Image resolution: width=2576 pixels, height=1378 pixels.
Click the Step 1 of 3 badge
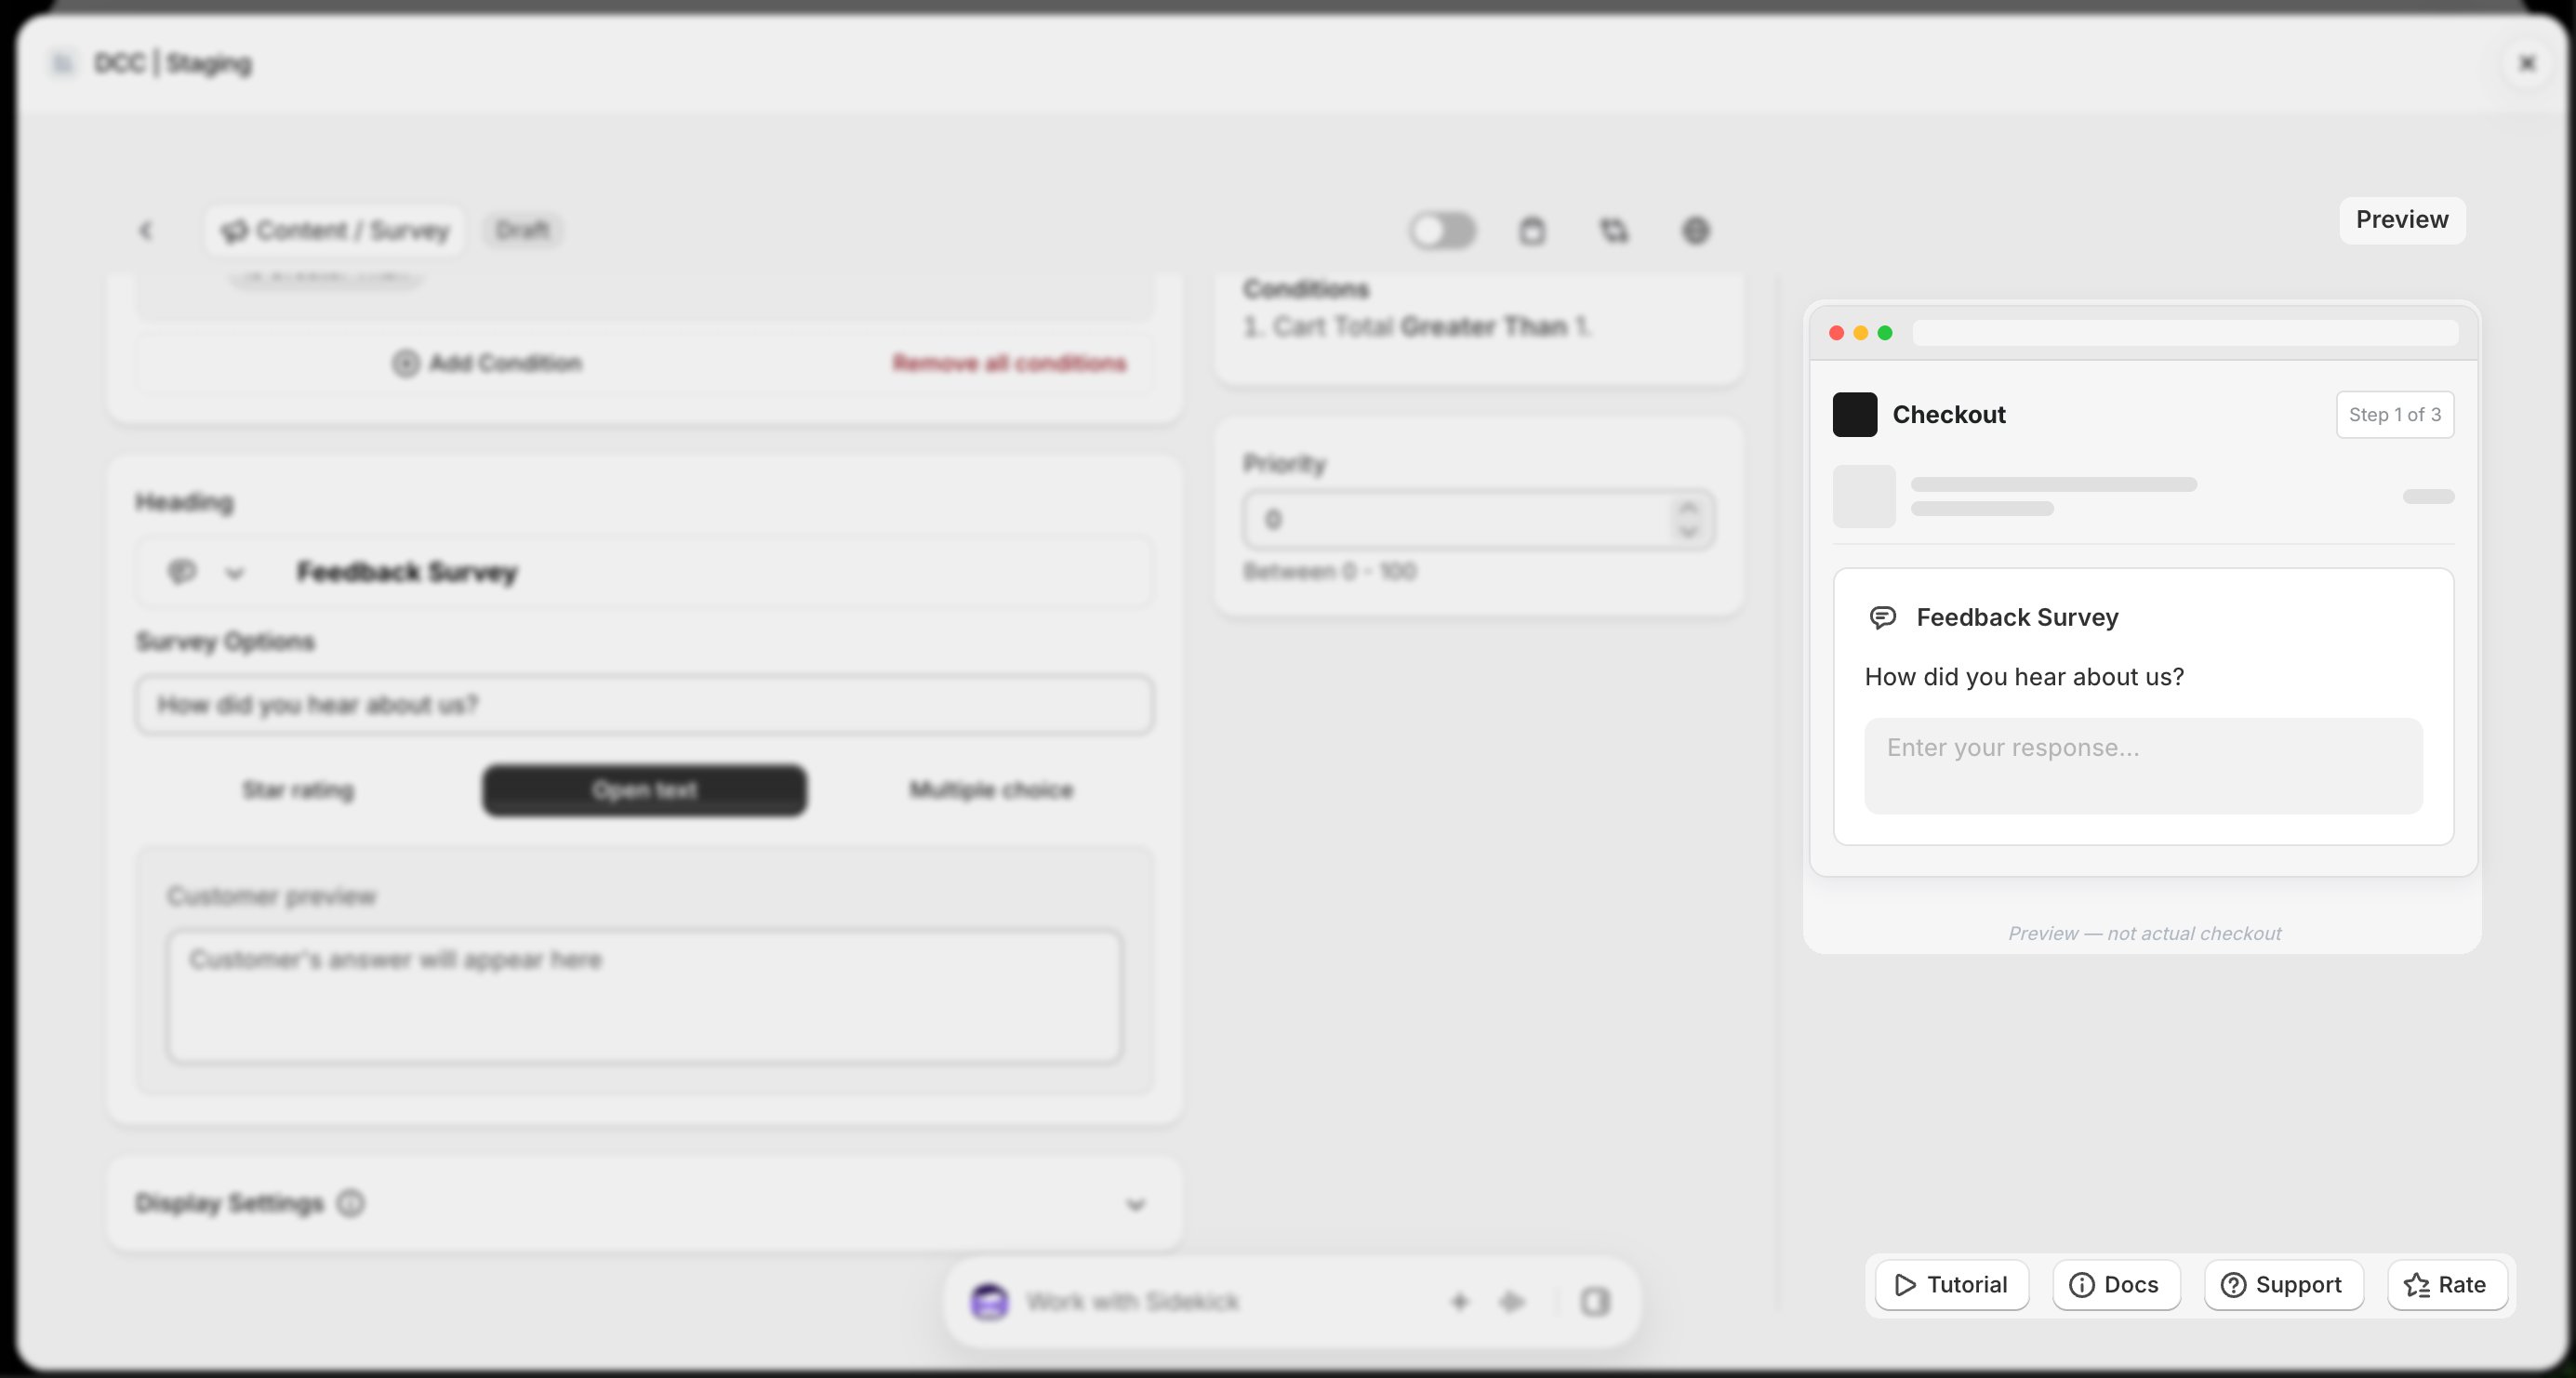click(2394, 415)
